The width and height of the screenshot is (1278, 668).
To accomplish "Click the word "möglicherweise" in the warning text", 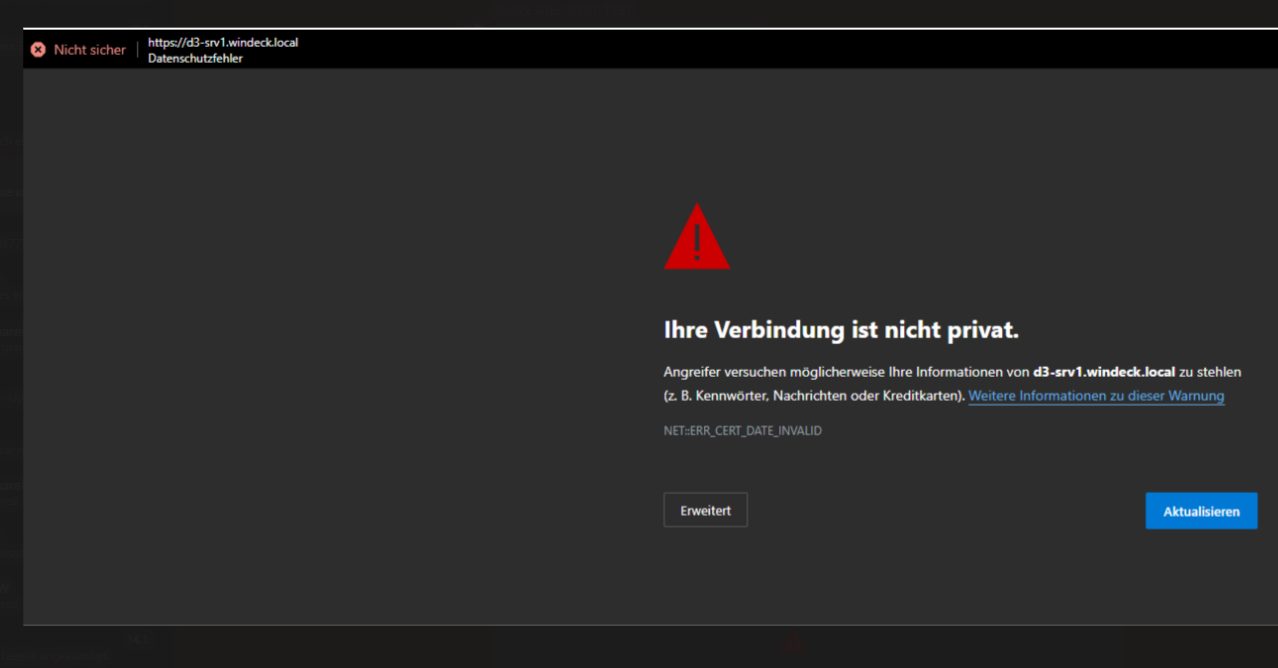I will pos(838,372).
